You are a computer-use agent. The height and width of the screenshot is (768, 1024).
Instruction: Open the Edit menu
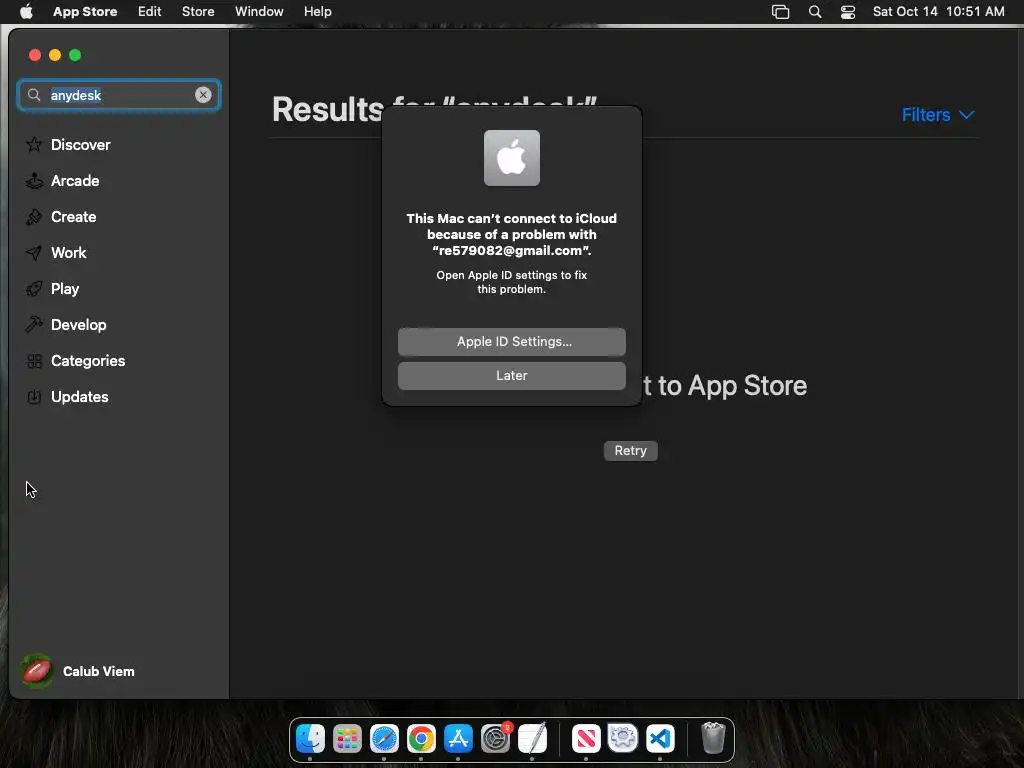(150, 11)
